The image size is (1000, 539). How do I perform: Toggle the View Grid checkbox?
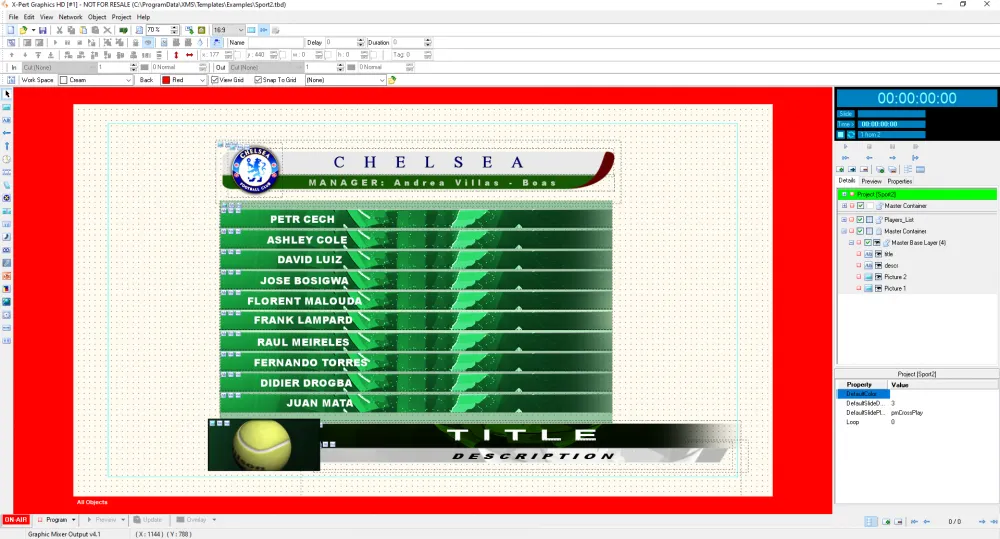215,80
